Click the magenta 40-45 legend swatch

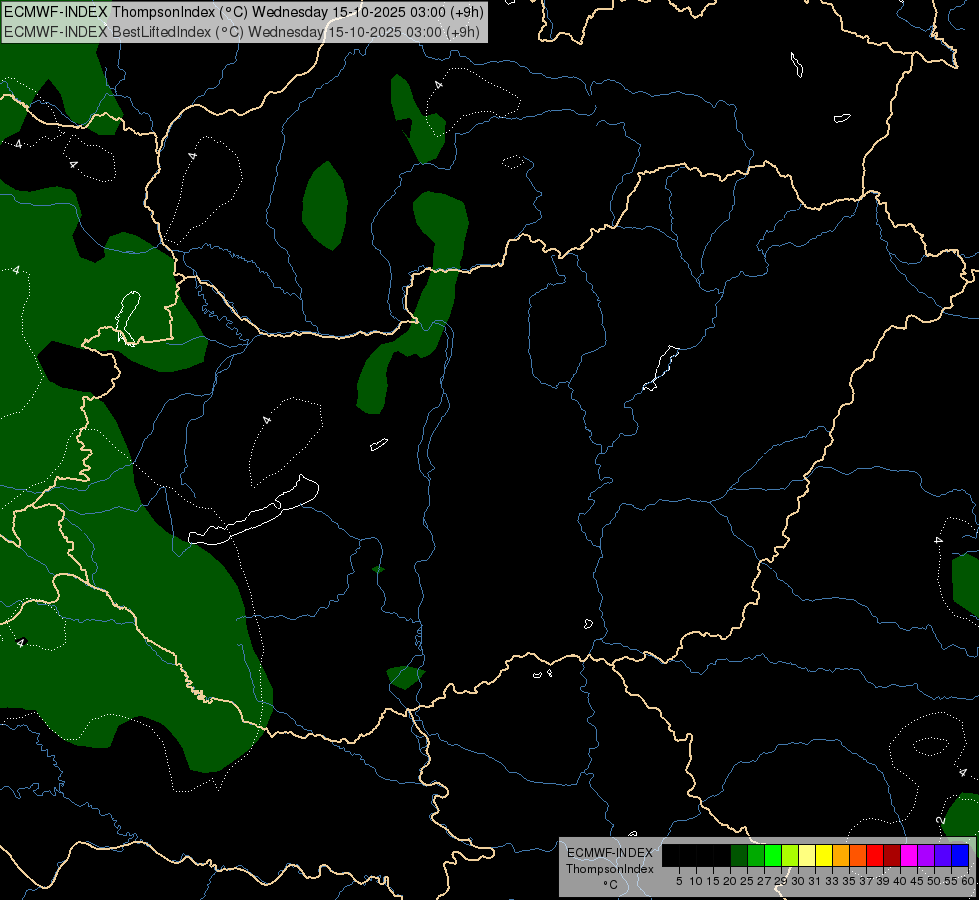(x=909, y=855)
